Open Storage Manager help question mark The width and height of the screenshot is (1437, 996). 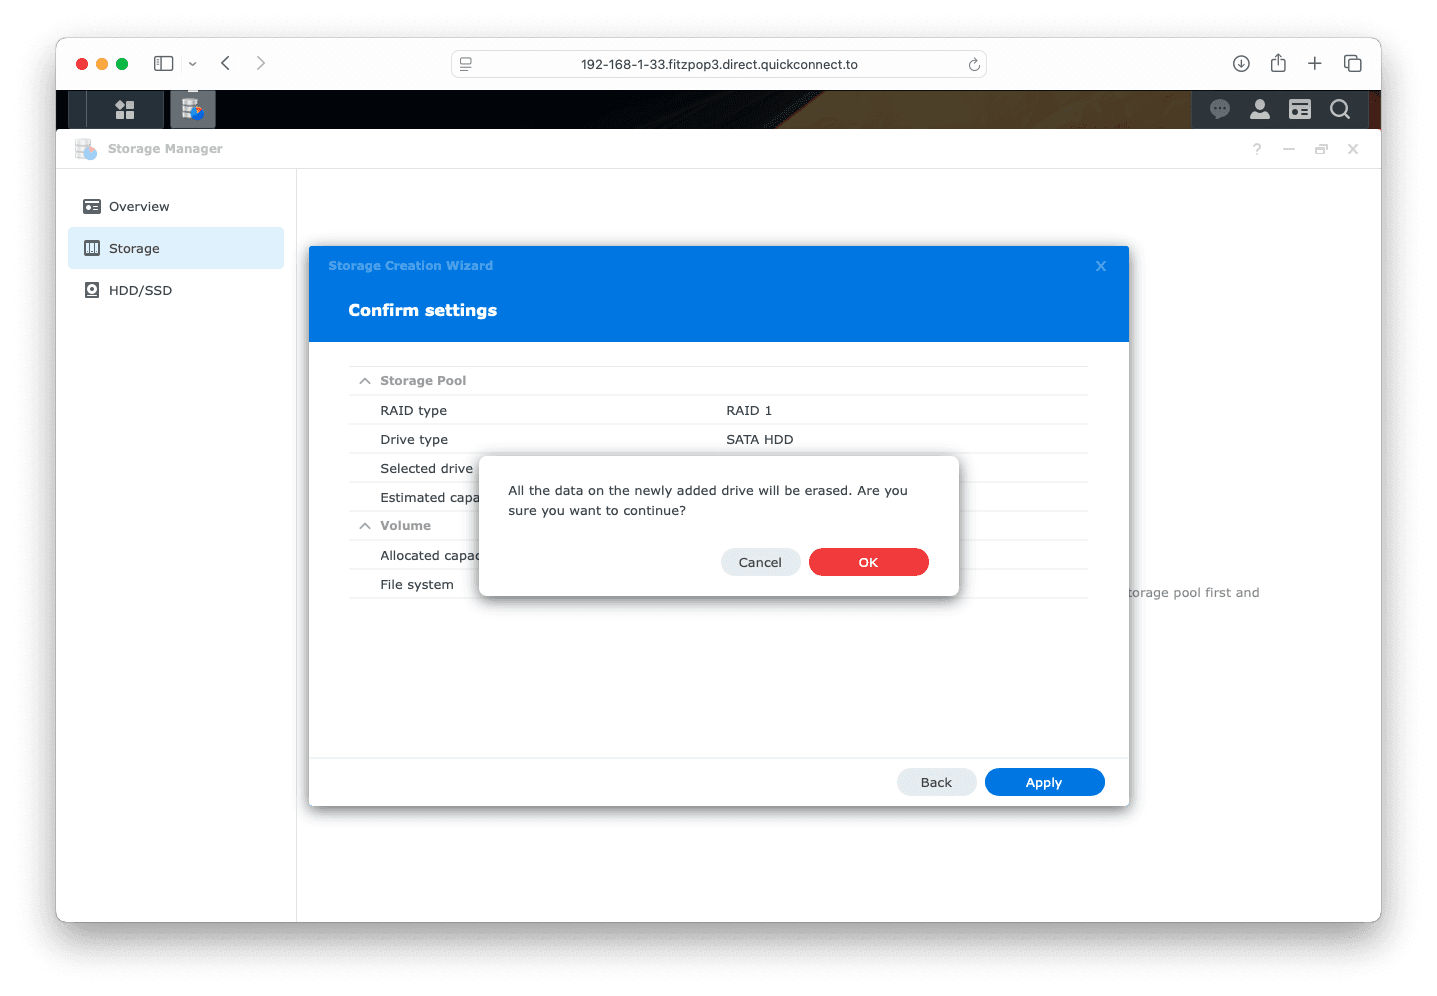[x=1257, y=149]
